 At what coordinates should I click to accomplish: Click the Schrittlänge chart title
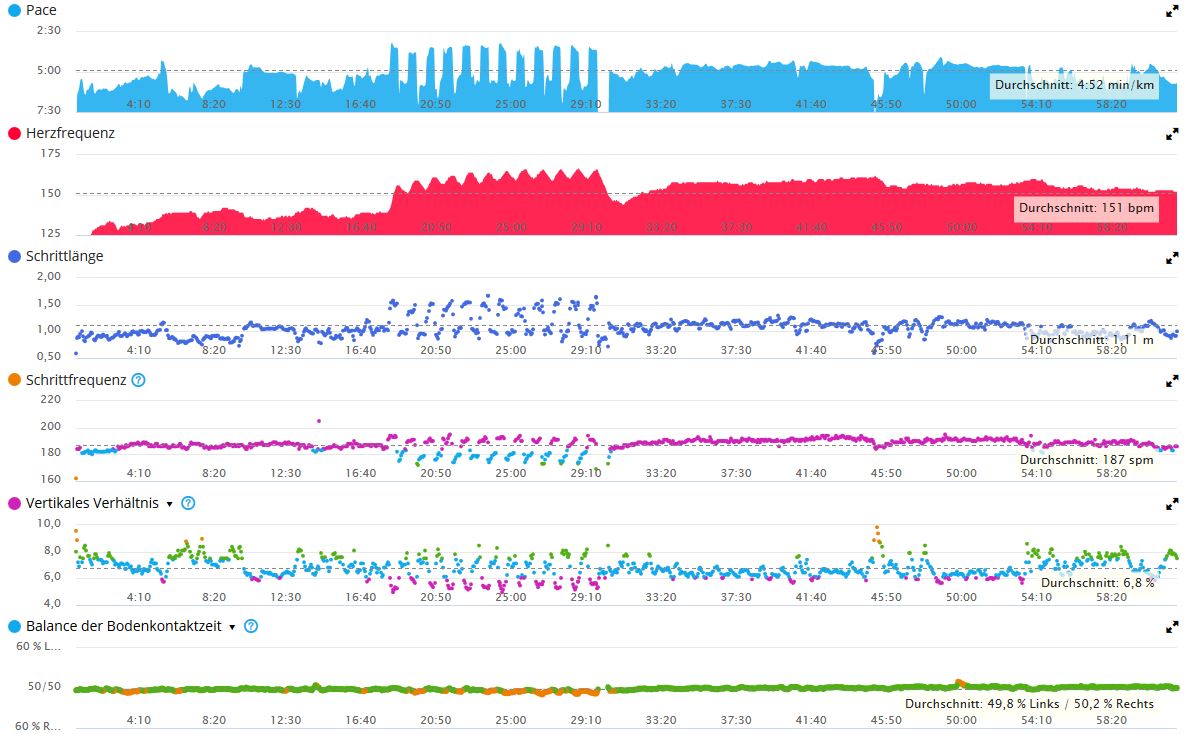[64, 256]
